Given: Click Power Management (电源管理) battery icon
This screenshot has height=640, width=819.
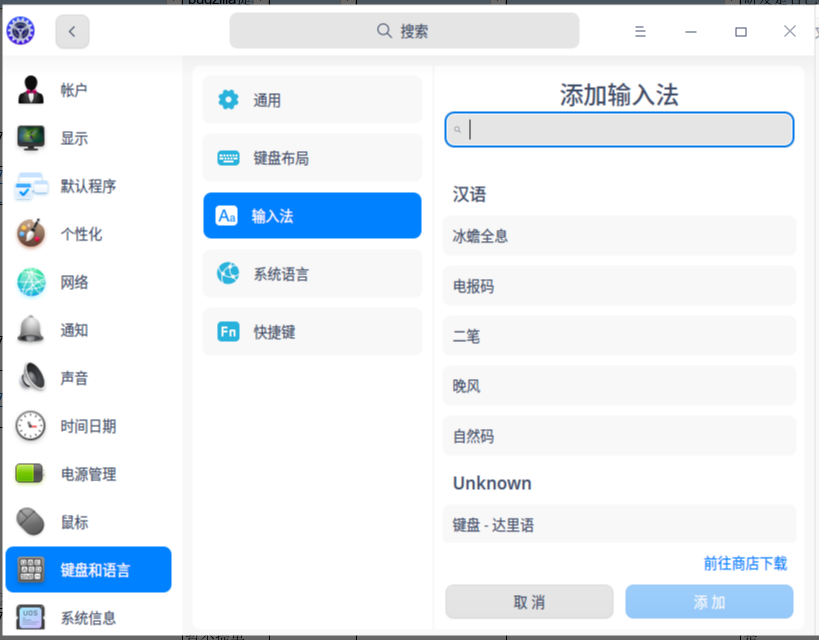Looking at the screenshot, I should (x=31, y=474).
